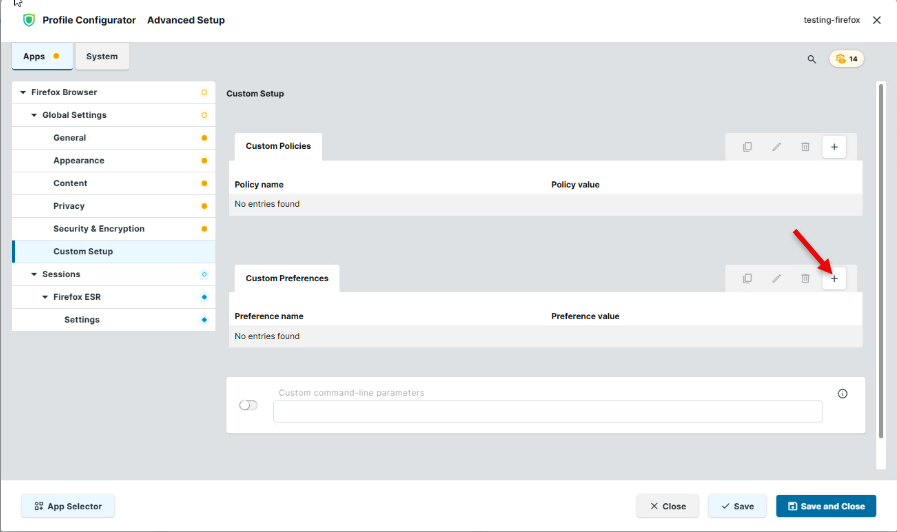
Task: Open Appearance settings in tree
Action: pyautogui.click(x=113, y=161)
